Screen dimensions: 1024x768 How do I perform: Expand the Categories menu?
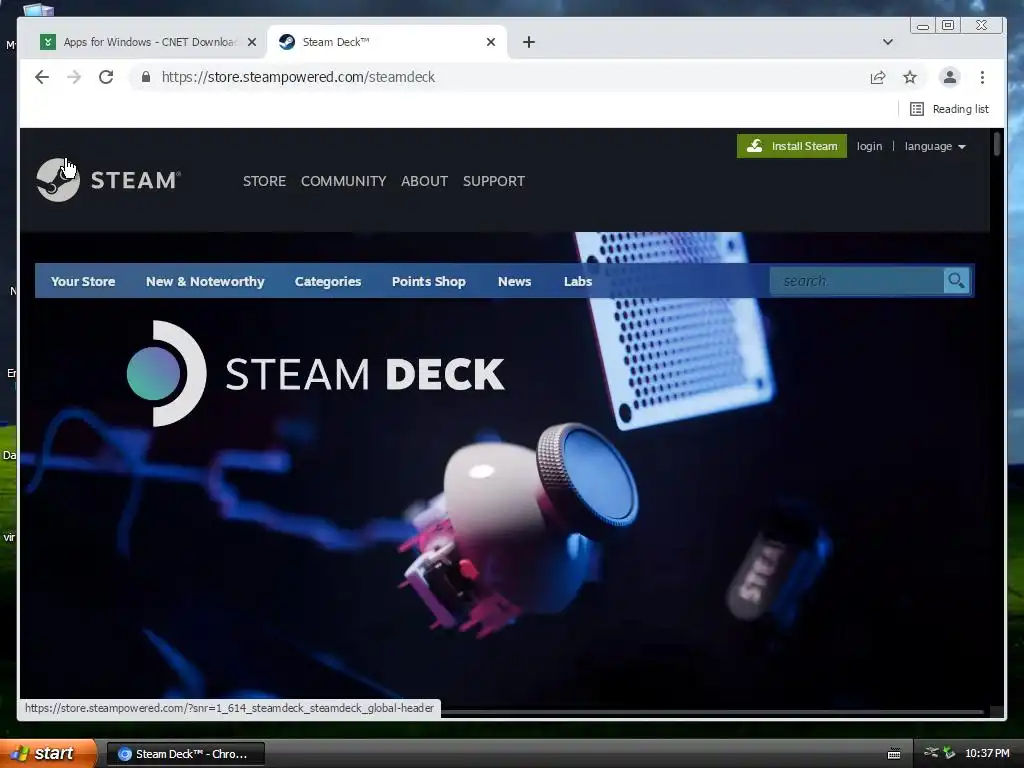328,281
